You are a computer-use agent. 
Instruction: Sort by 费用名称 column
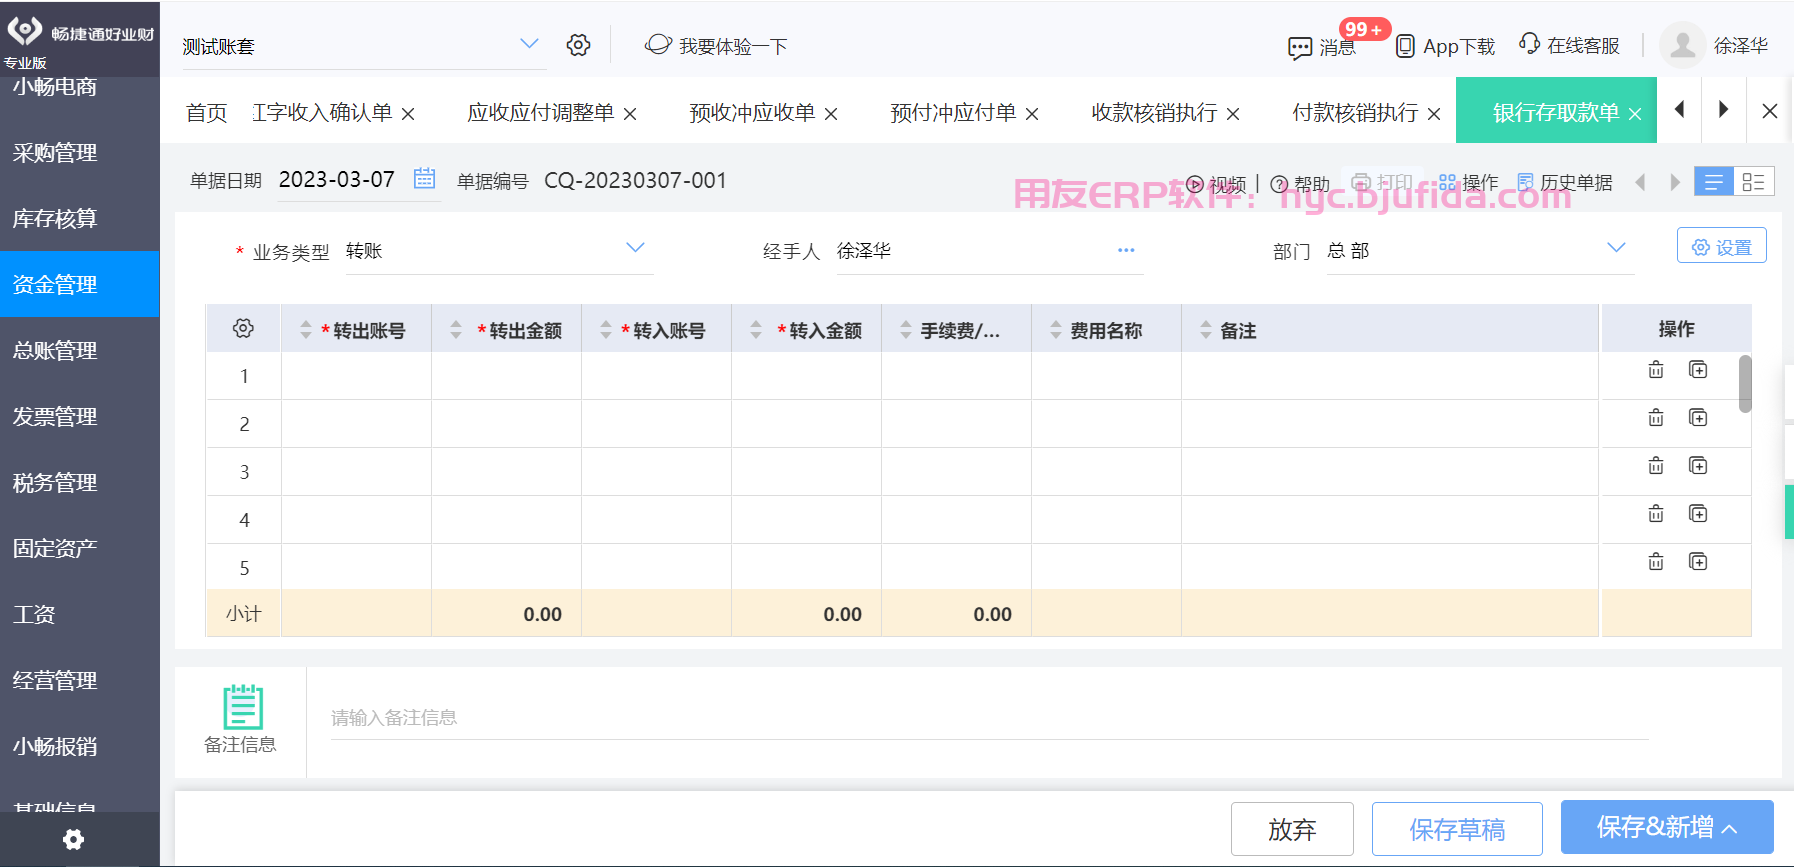click(x=1056, y=329)
